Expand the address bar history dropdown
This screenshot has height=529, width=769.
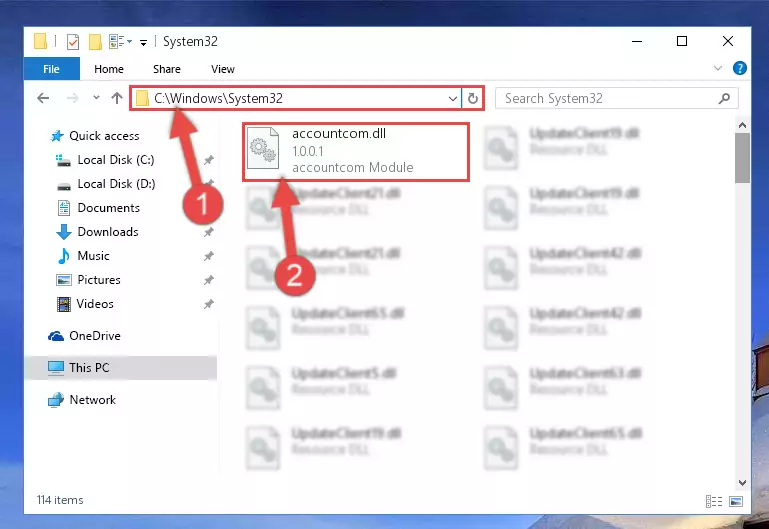point(453,99)
